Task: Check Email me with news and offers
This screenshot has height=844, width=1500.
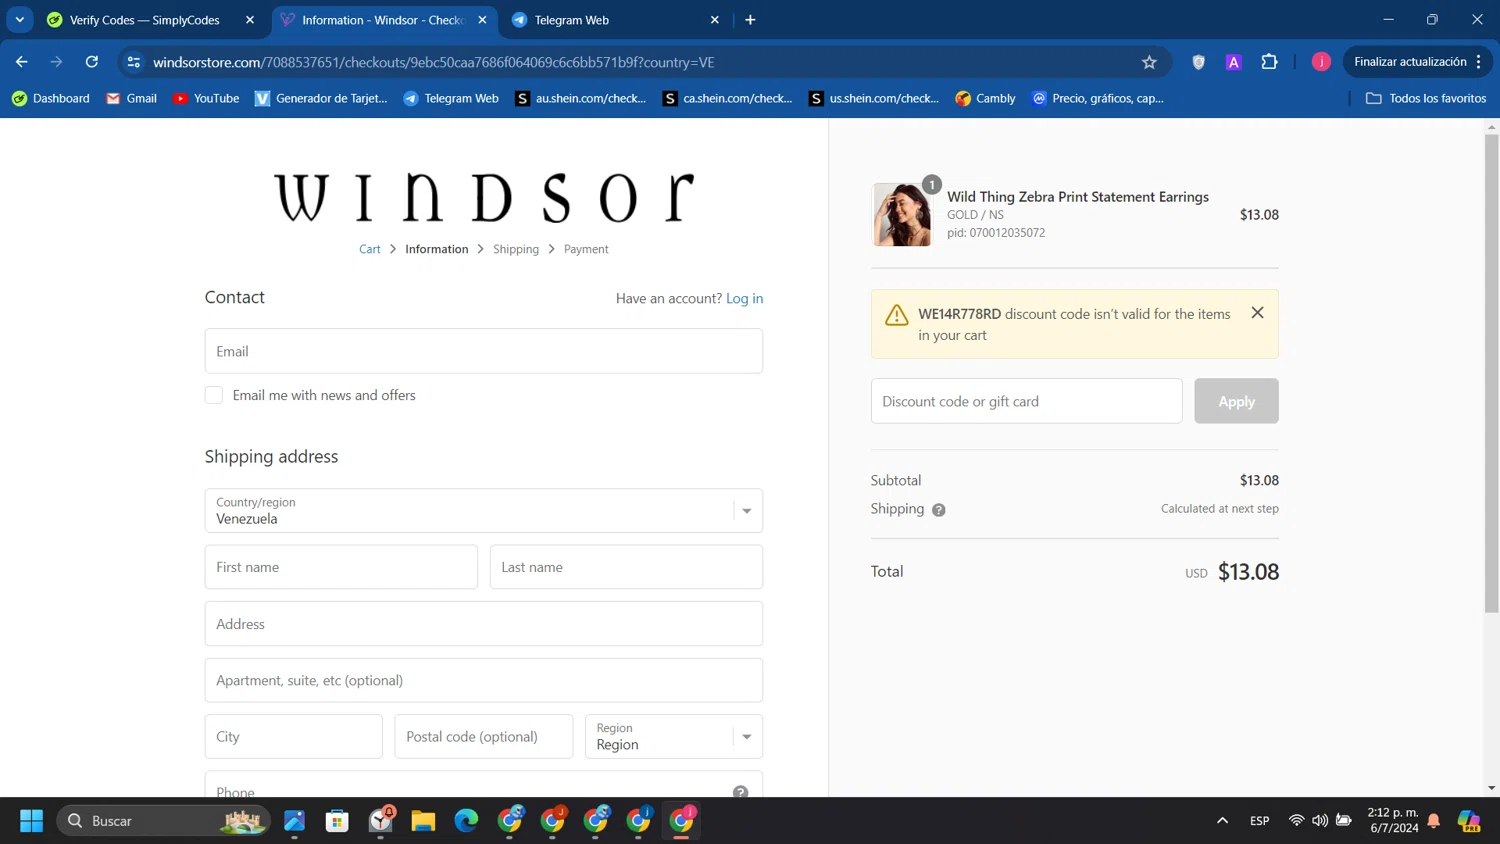Action: [214, 395]
